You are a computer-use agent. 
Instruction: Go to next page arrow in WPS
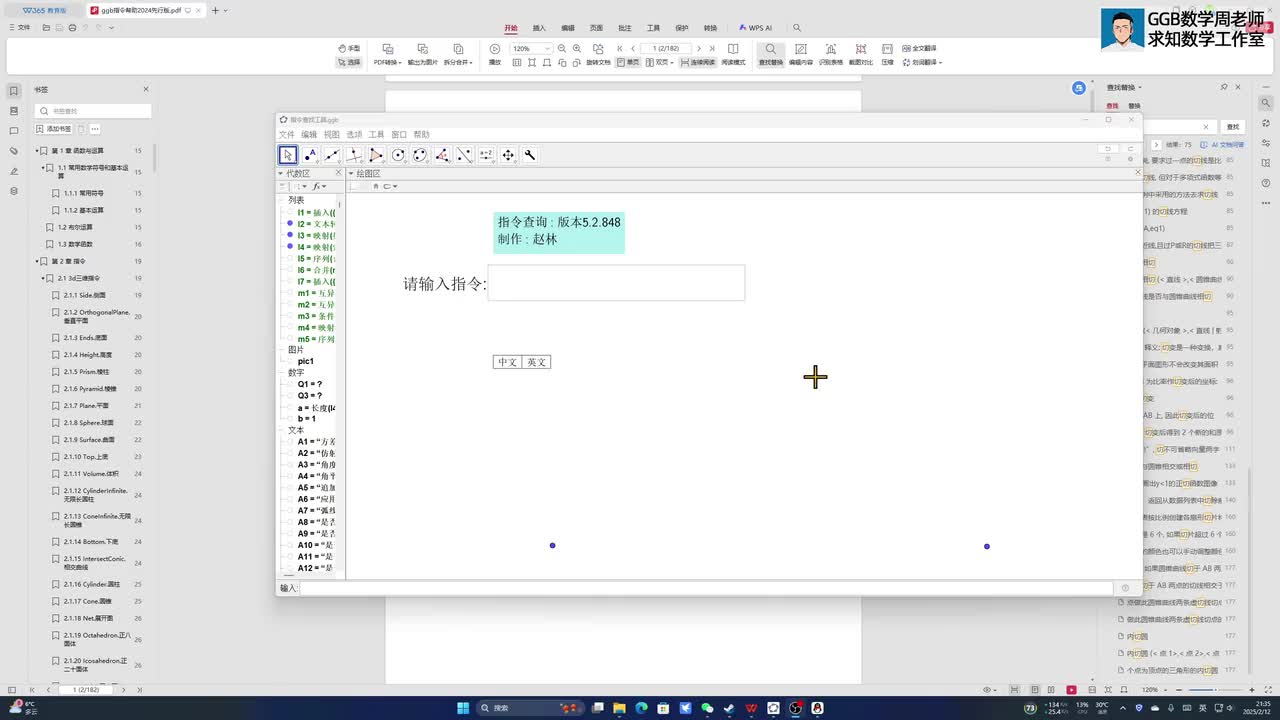click(699, 48)
